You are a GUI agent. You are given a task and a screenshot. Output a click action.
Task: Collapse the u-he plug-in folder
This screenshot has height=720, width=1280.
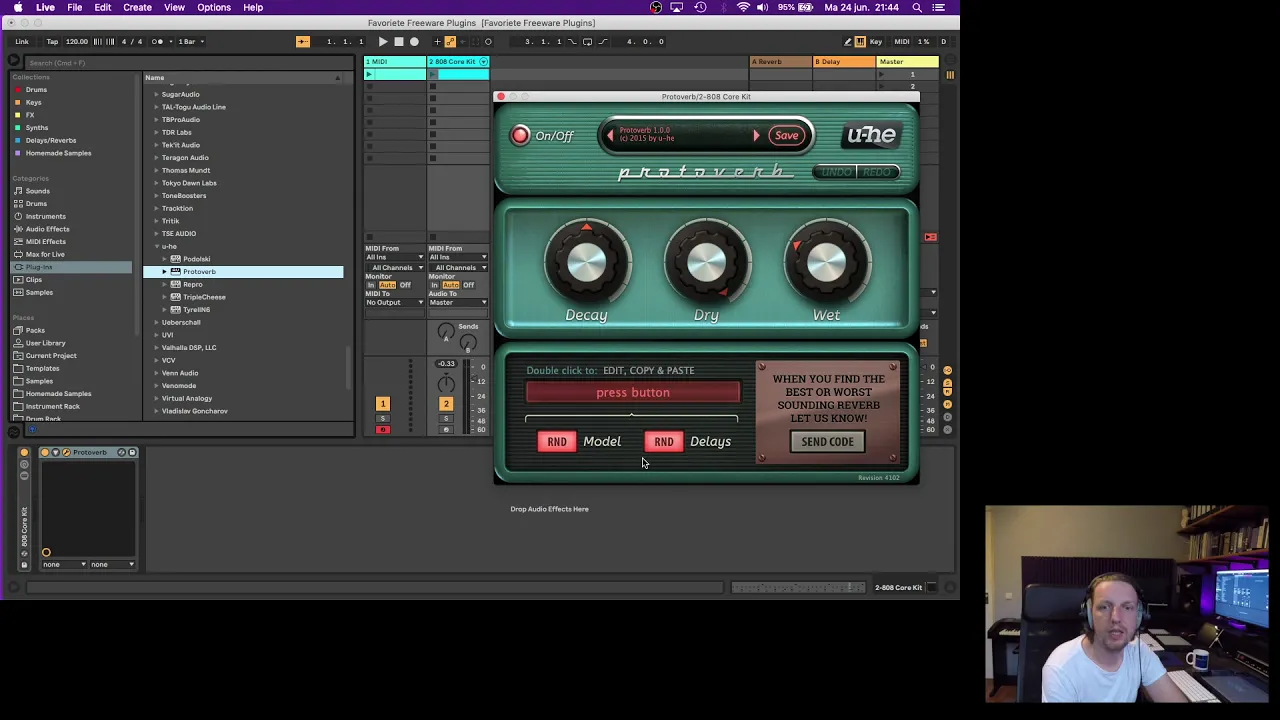[x=156, y=246]
